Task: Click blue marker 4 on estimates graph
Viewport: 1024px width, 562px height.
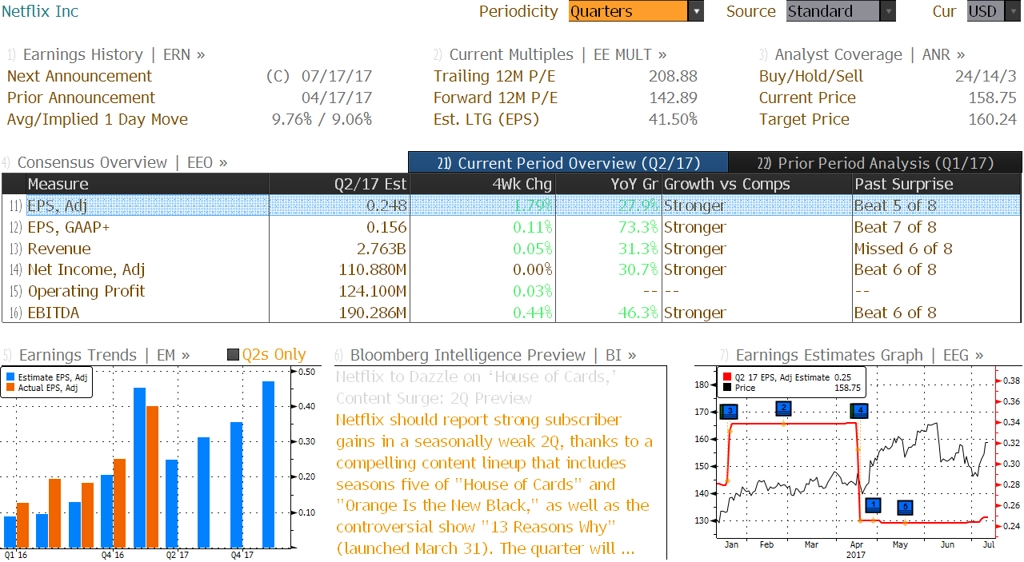Action: click(x=859, y=411)
